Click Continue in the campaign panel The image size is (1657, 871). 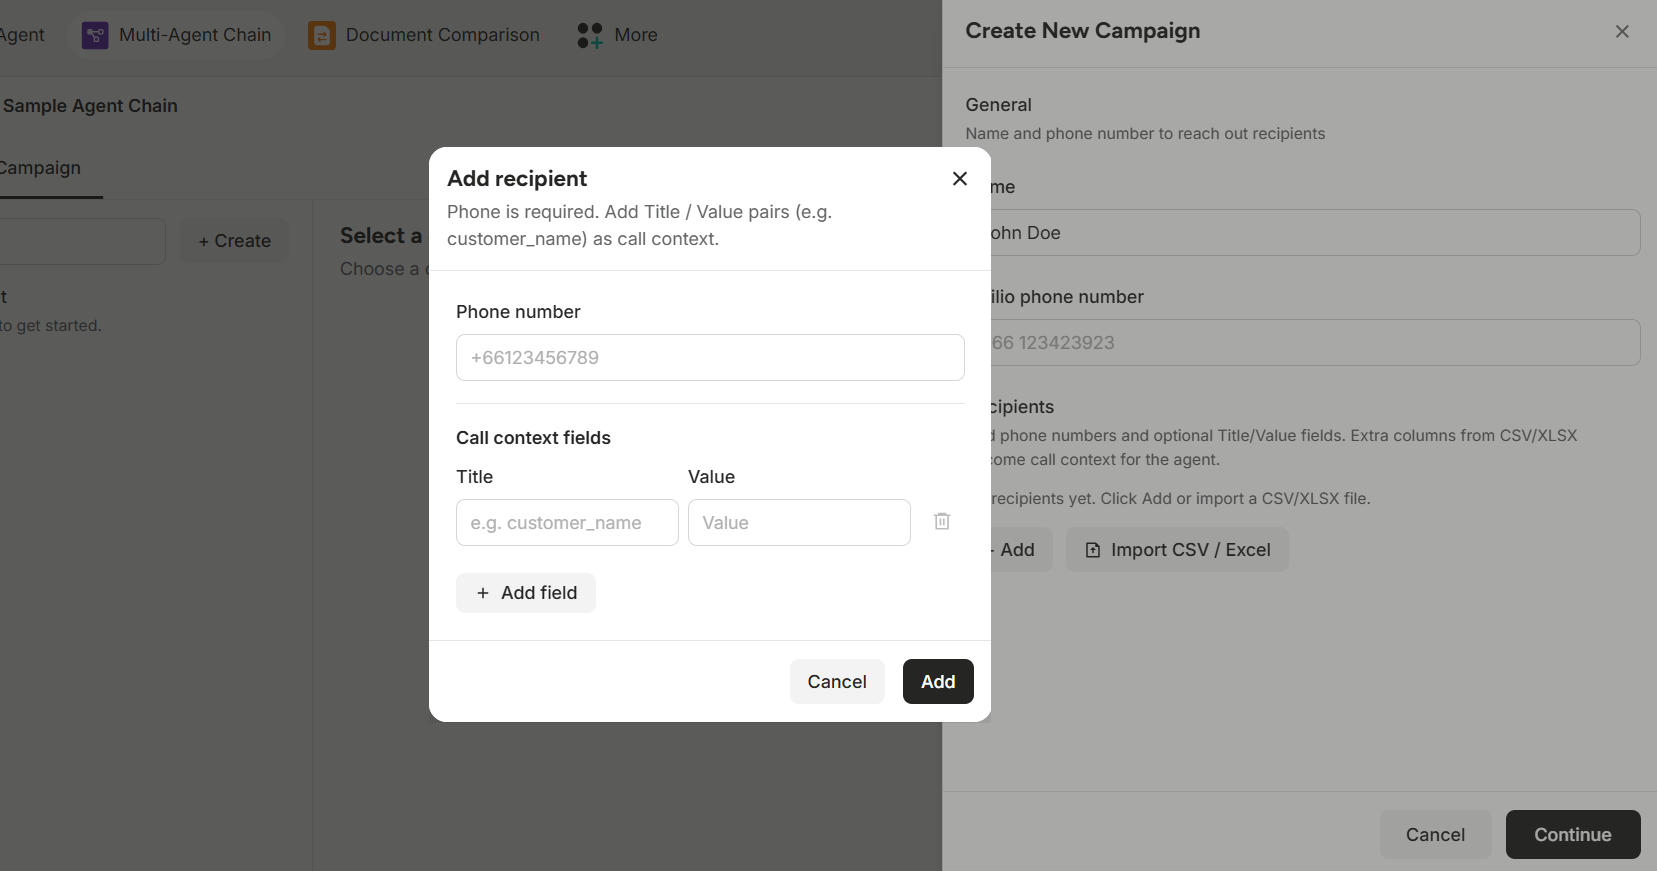pyautogui.click(x=1573, y=834)
